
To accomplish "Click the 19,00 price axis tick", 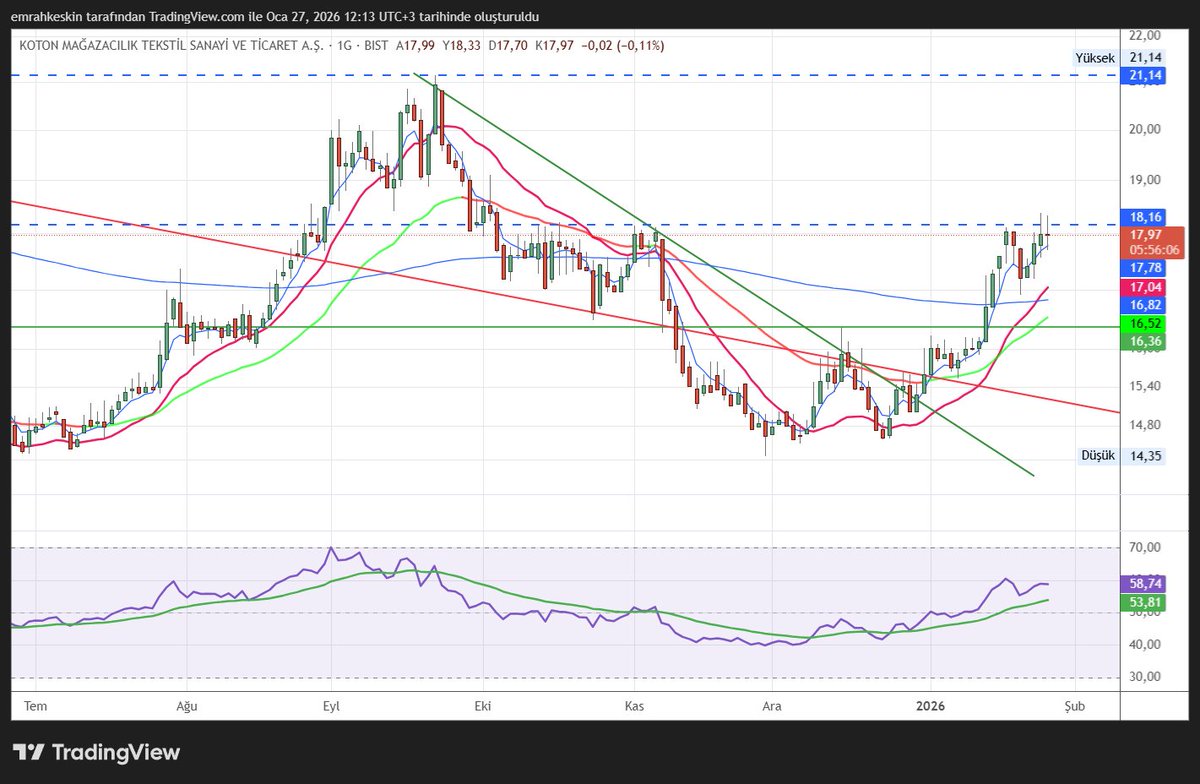I will pyautogui.click(x=1145, y=180).
